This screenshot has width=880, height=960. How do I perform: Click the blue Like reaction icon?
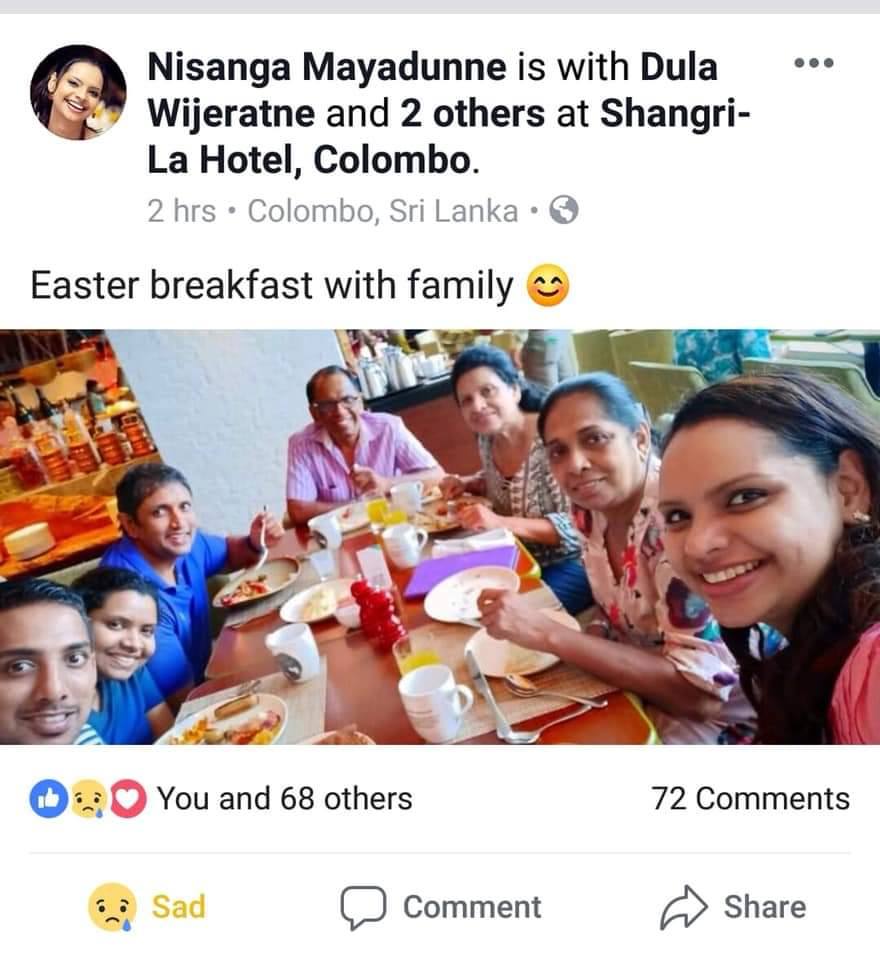point(48,799)
